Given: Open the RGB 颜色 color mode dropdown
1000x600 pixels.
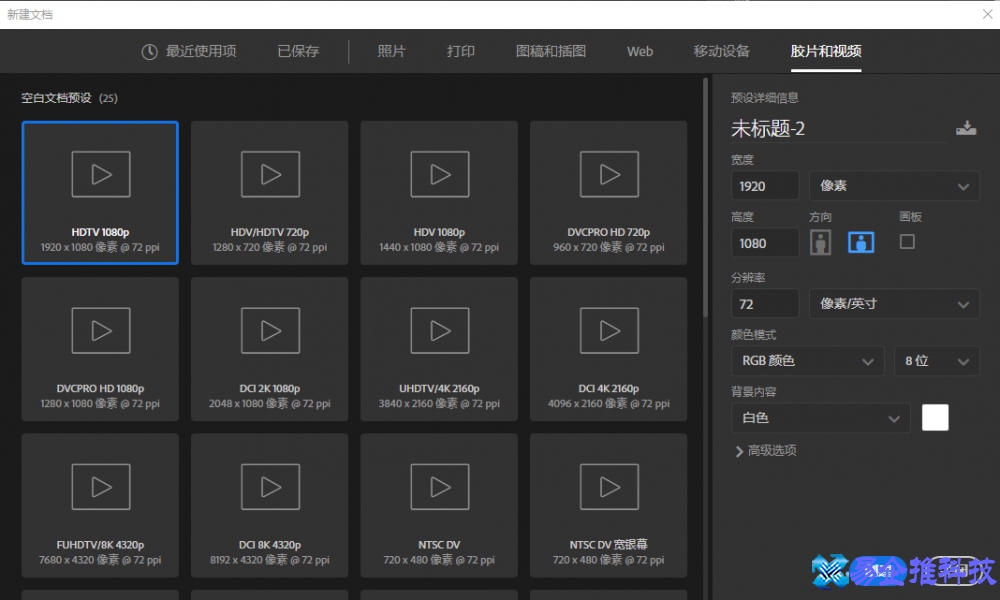Looking at the screenshot, I should [x=807, y=361].
